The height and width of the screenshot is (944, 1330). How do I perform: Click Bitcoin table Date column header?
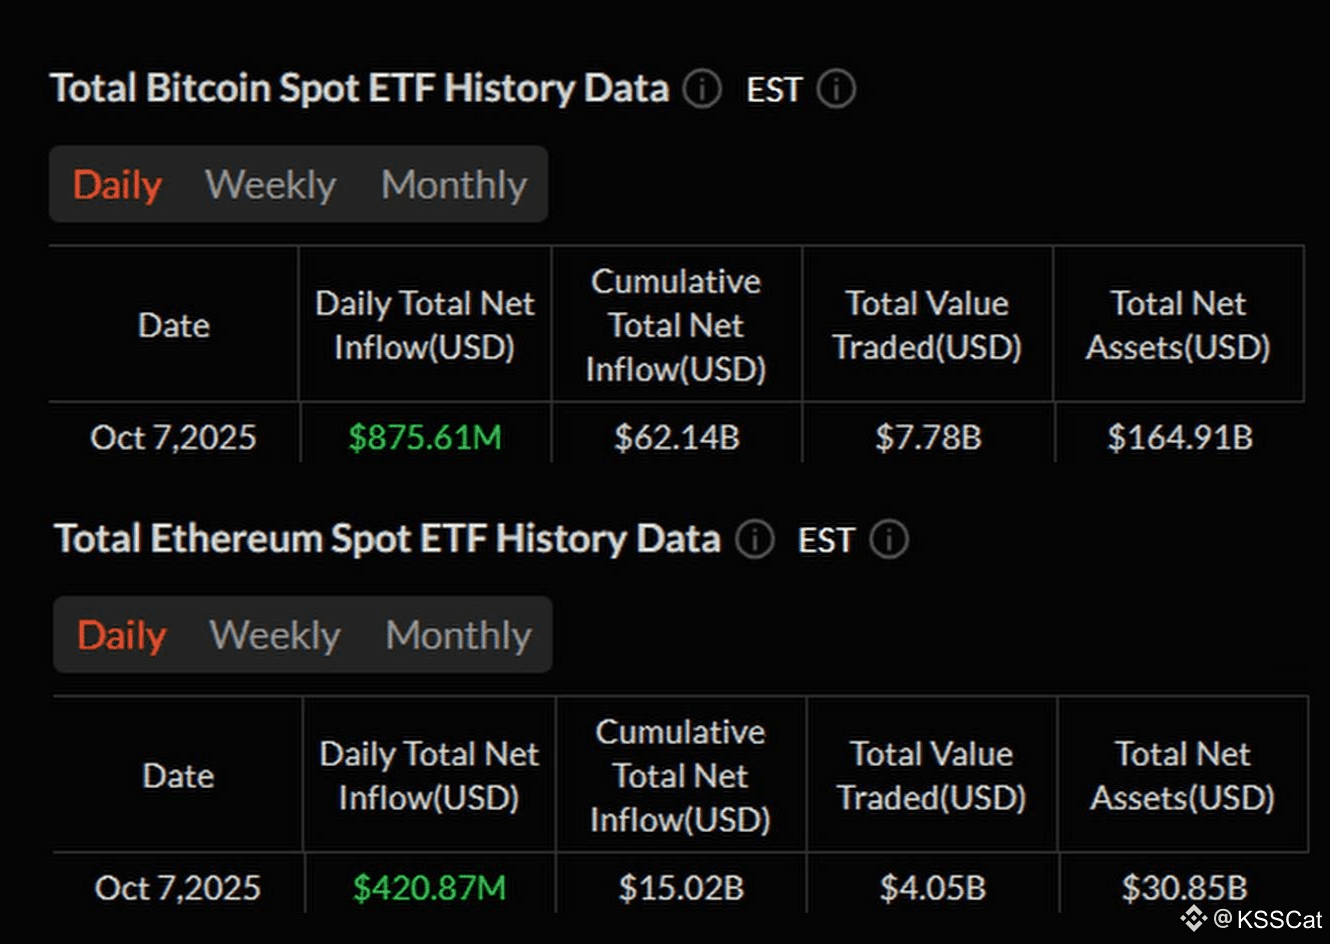[174, 325]
